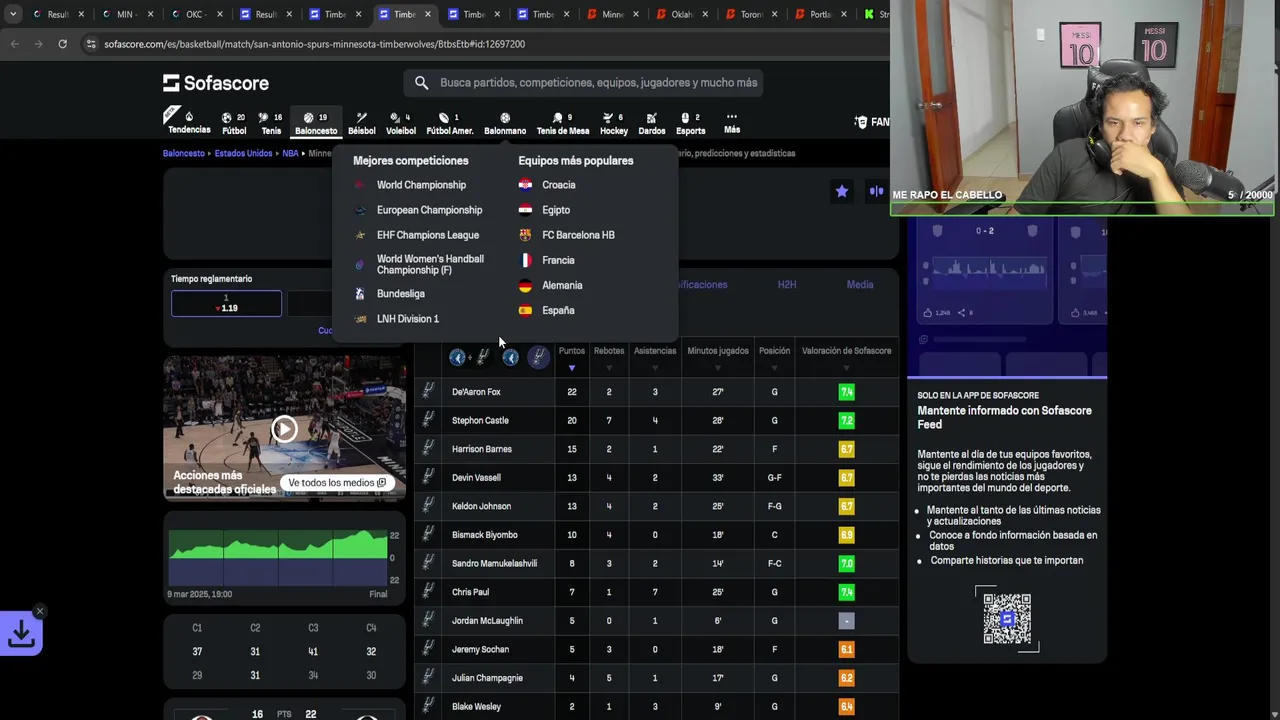1280x720 pixels.
Task: Open the Tendencias trending section
Action: coord(189,123)
